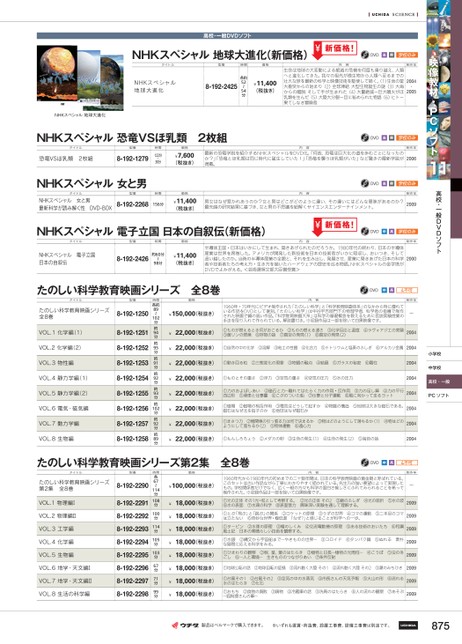This screenshot has width=462, height=644.
Task: Click the purple square icon beside 女と男
Action: click(384, 183)
